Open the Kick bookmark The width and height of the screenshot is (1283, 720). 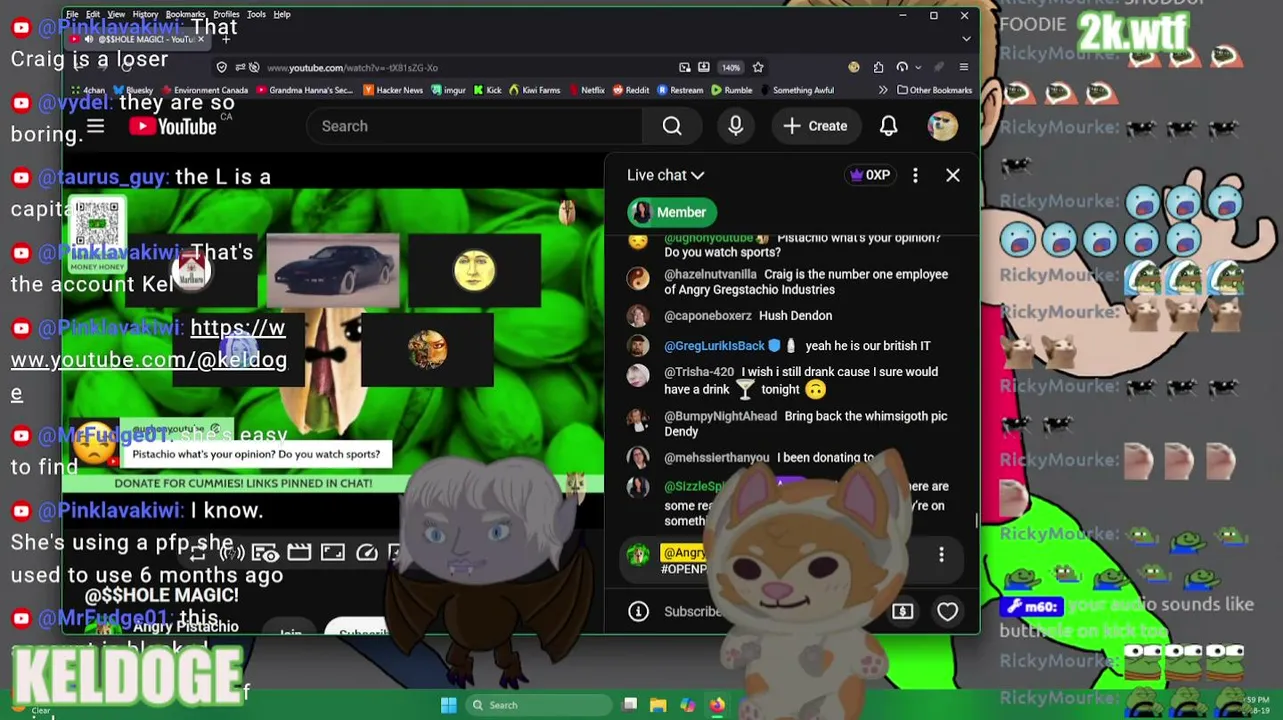pos(488,90)
